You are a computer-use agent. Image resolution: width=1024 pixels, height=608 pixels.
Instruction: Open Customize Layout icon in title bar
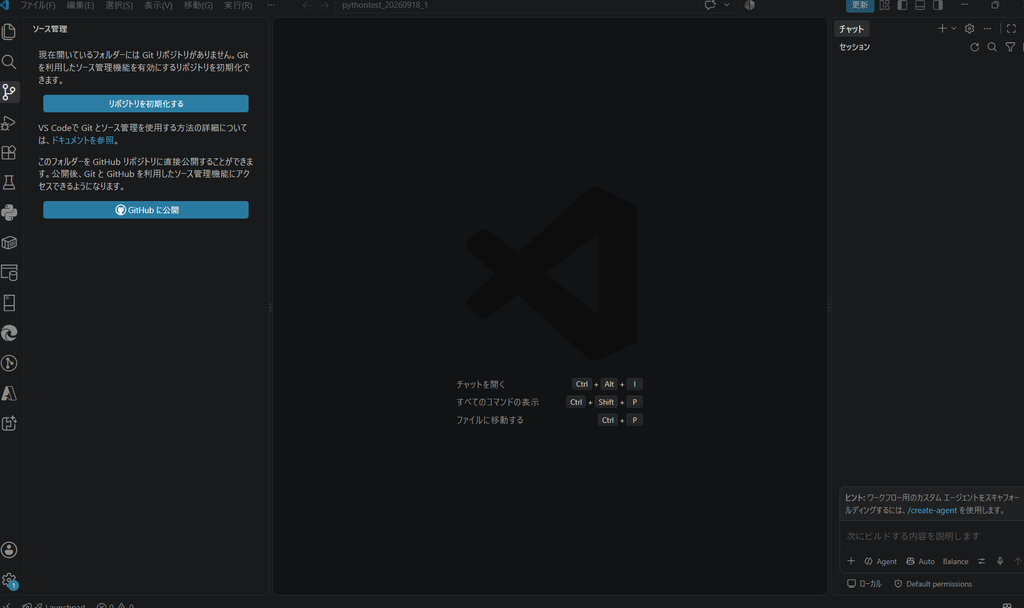884,5
